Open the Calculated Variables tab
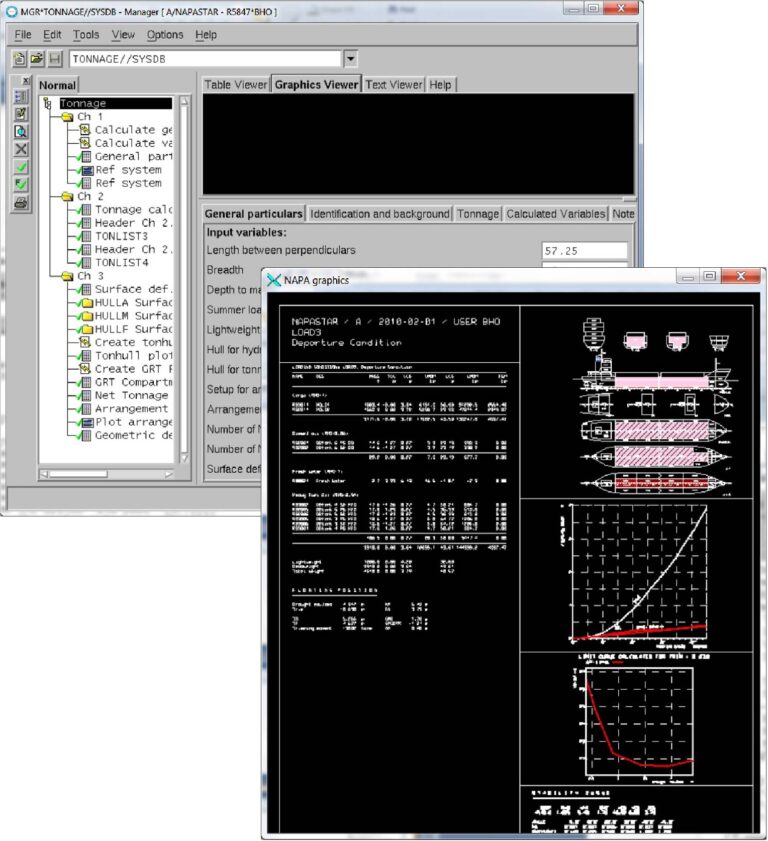768x841 pixels. [556, 214]
